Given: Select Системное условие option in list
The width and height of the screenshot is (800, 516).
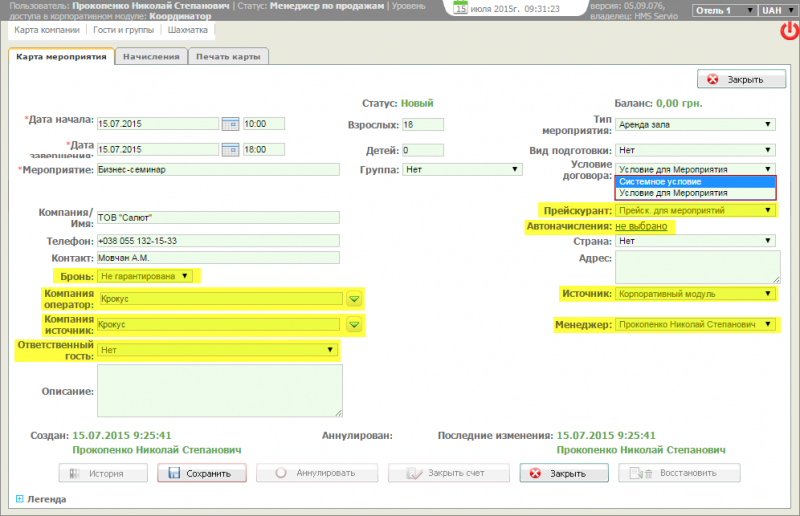Looking at the screenshot, I should (695, 182).
